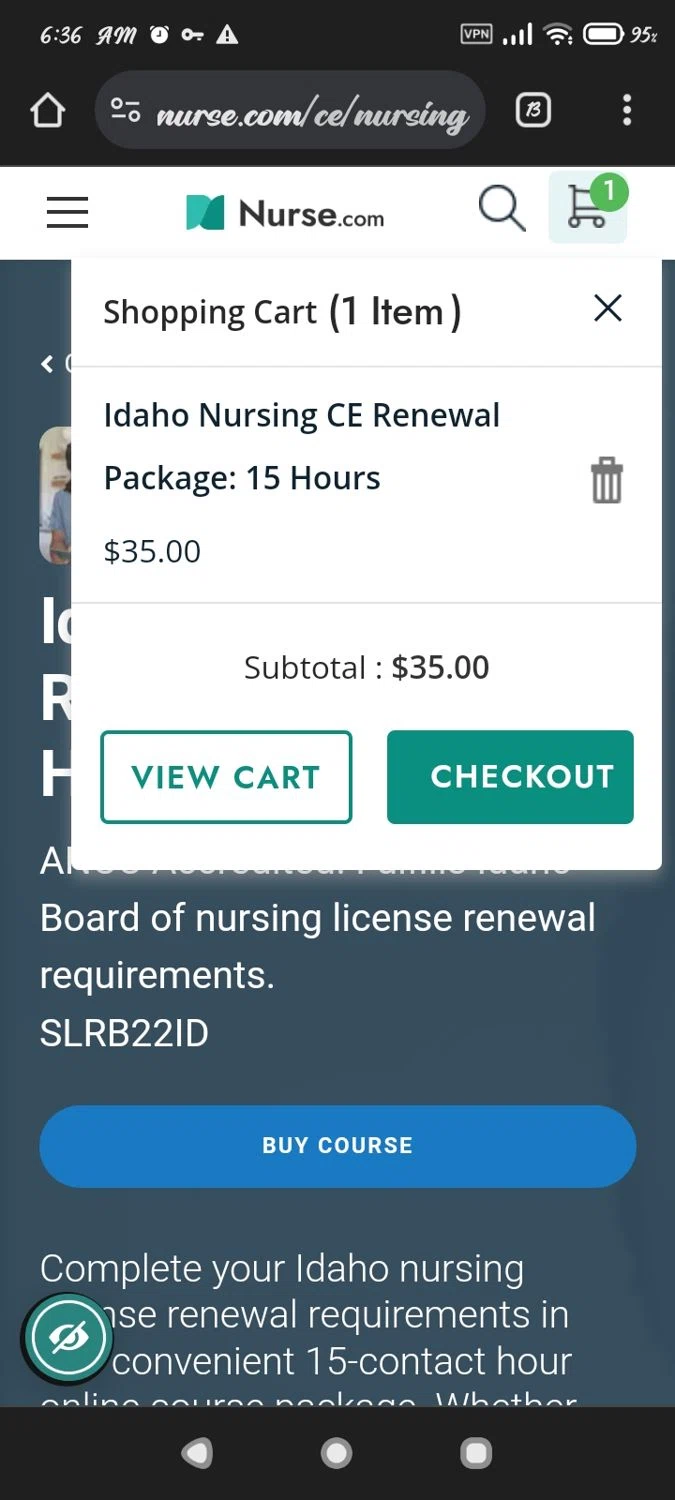Viewport: 675px width, 1500px height.
Task: Toggle the floating eye visibility button
Action: pos(67,1338)
